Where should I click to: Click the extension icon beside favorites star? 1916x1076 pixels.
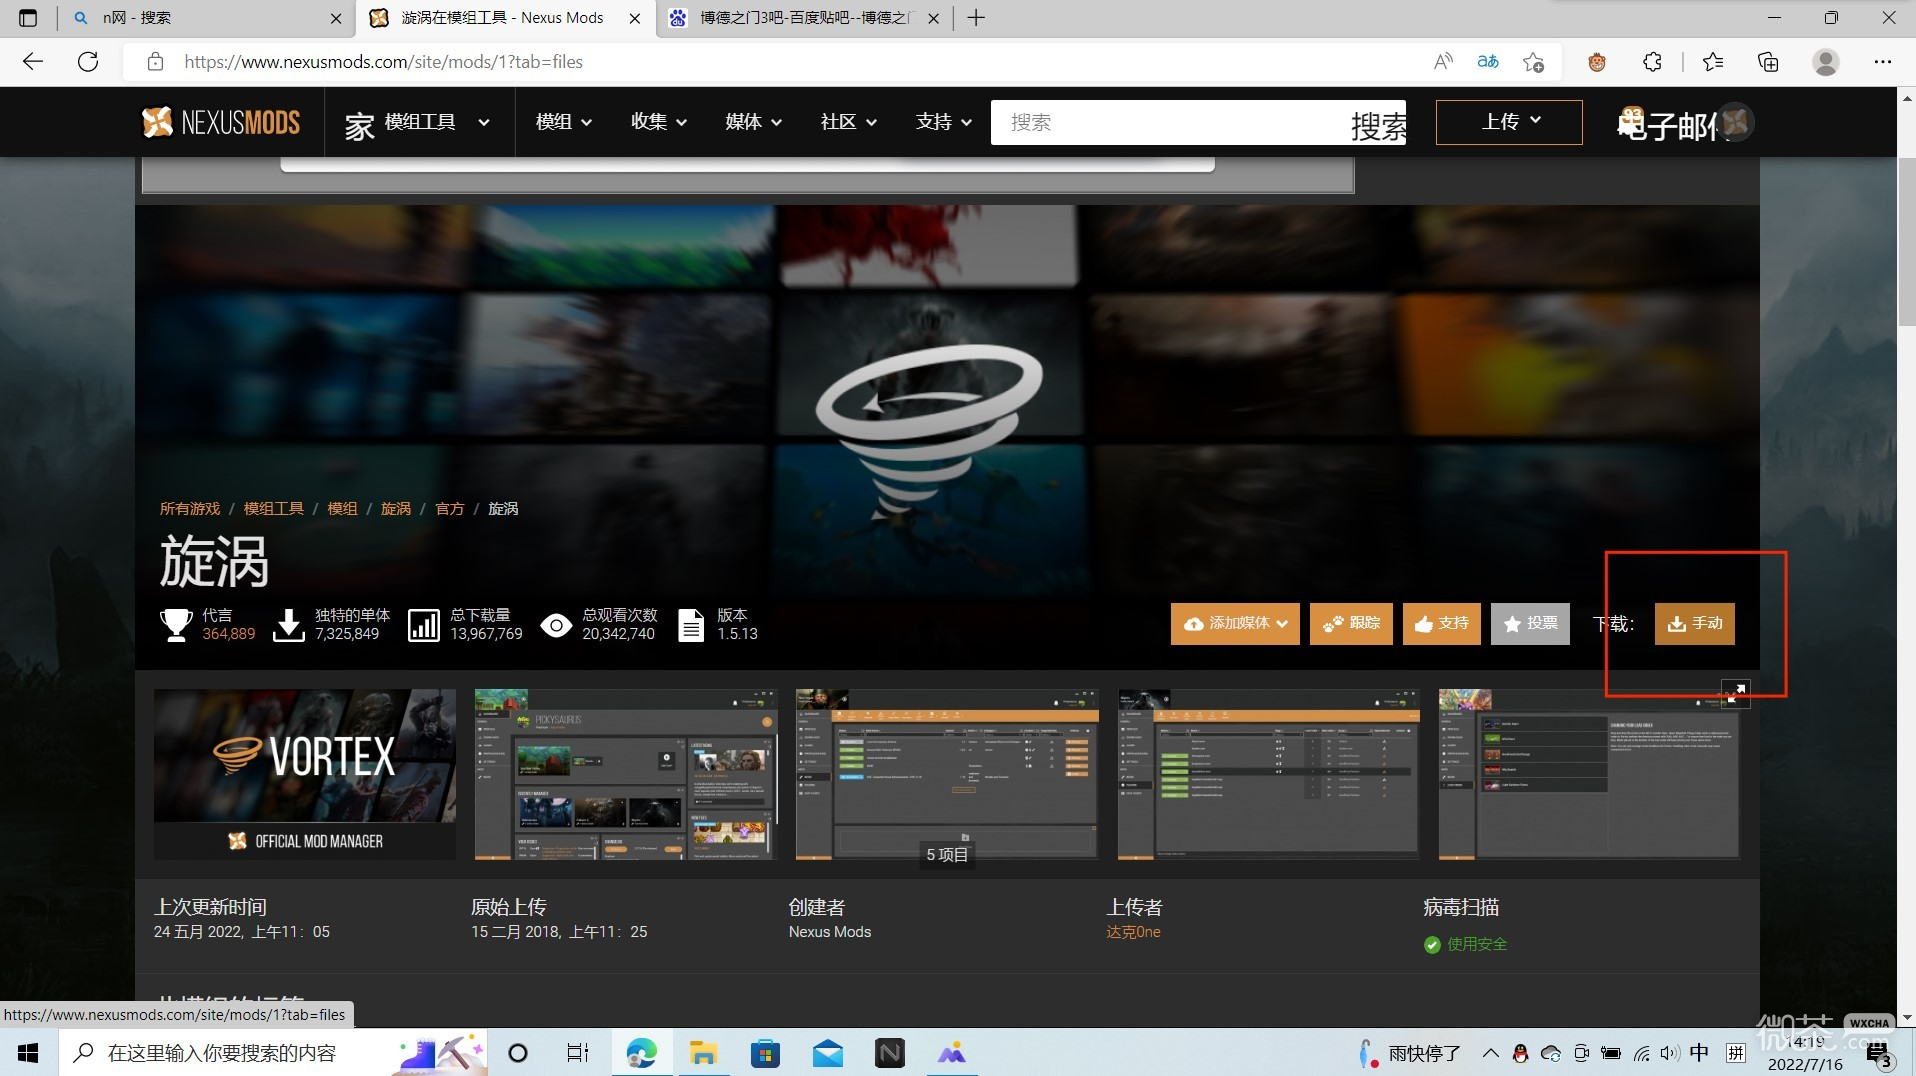(1597, 62)
